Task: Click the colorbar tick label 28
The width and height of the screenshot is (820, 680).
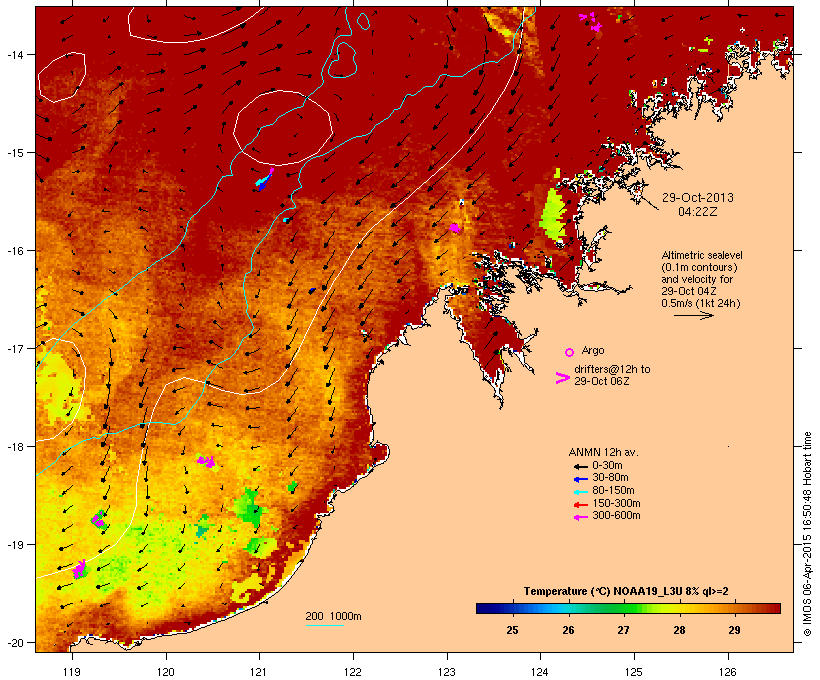Action: tap(679, 630)
